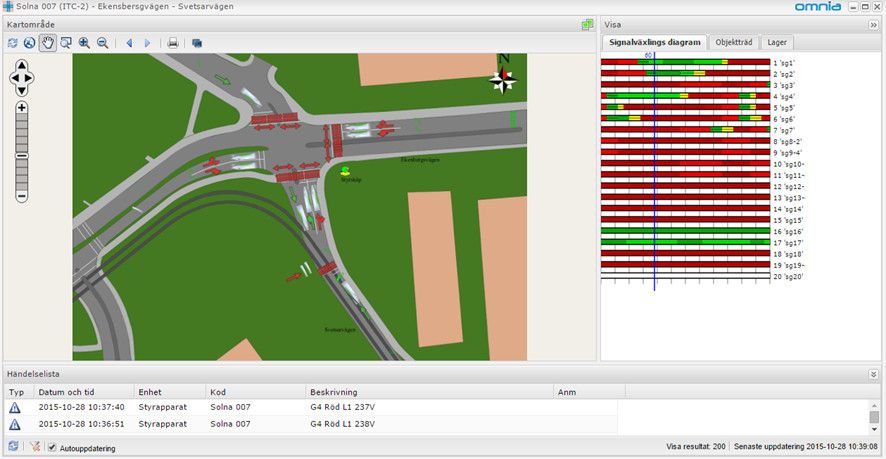Pan the map right with navigation arrow

tap(29, 78)
